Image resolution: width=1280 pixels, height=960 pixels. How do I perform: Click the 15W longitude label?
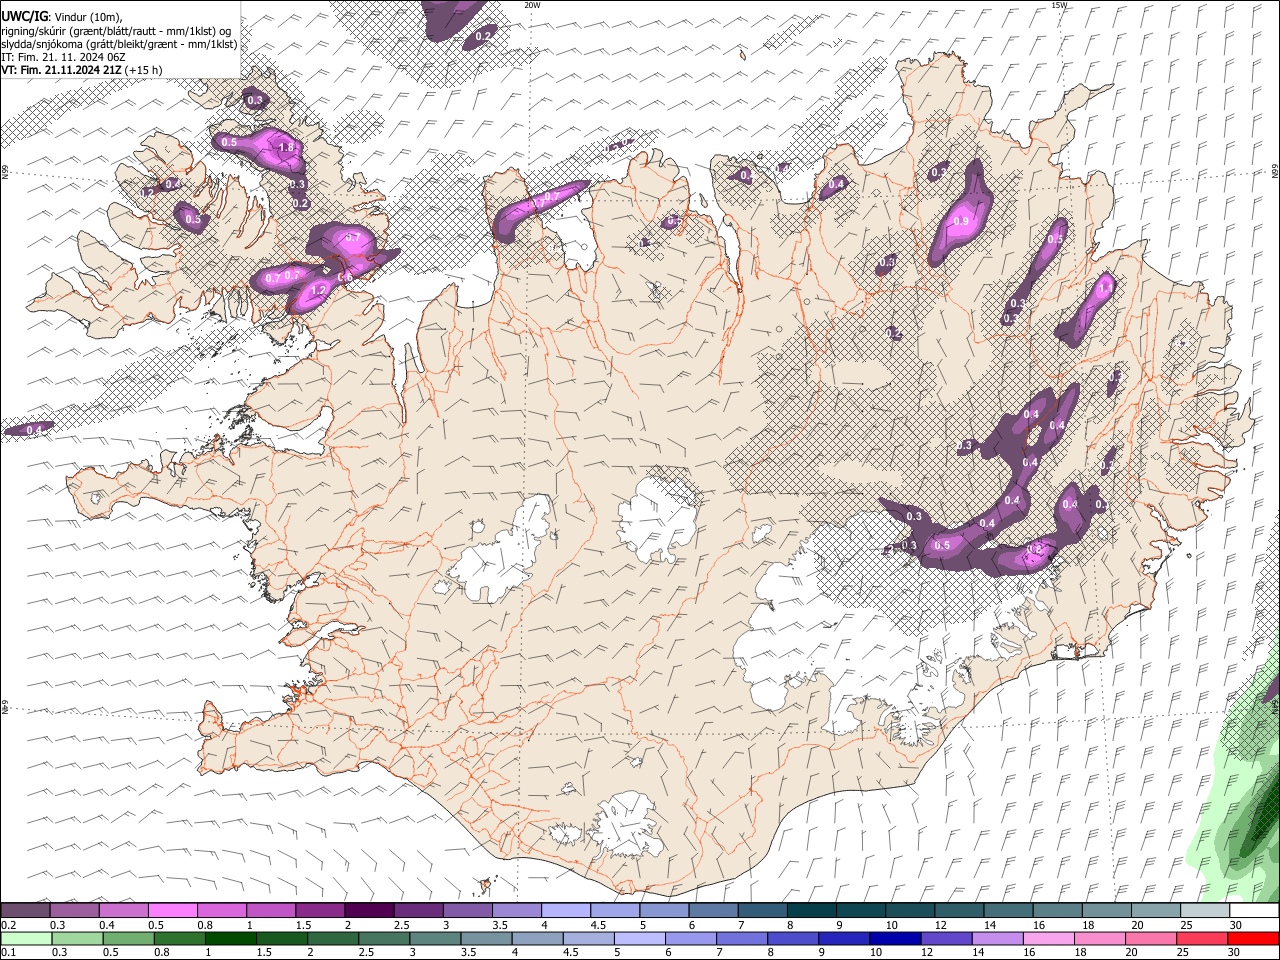(1059, 5)
